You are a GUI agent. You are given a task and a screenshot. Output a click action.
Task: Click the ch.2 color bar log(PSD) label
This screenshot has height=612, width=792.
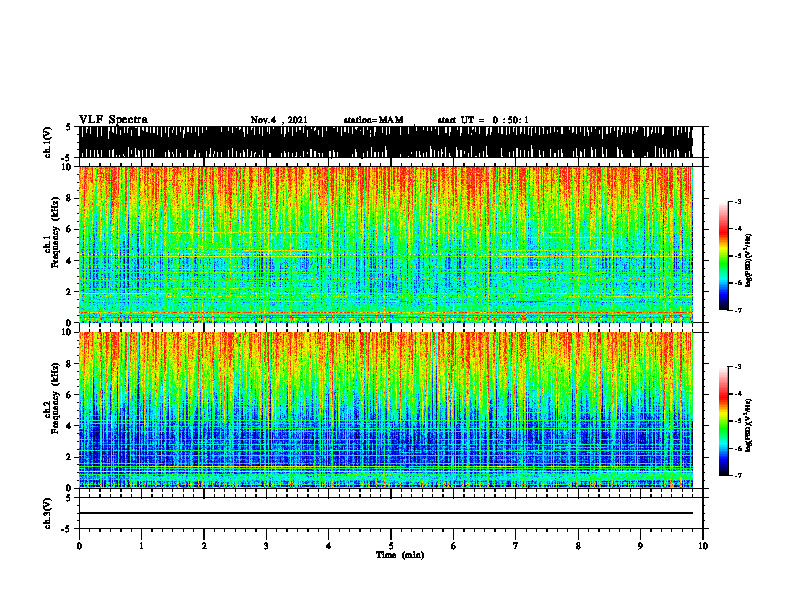[x=749, y=425]
